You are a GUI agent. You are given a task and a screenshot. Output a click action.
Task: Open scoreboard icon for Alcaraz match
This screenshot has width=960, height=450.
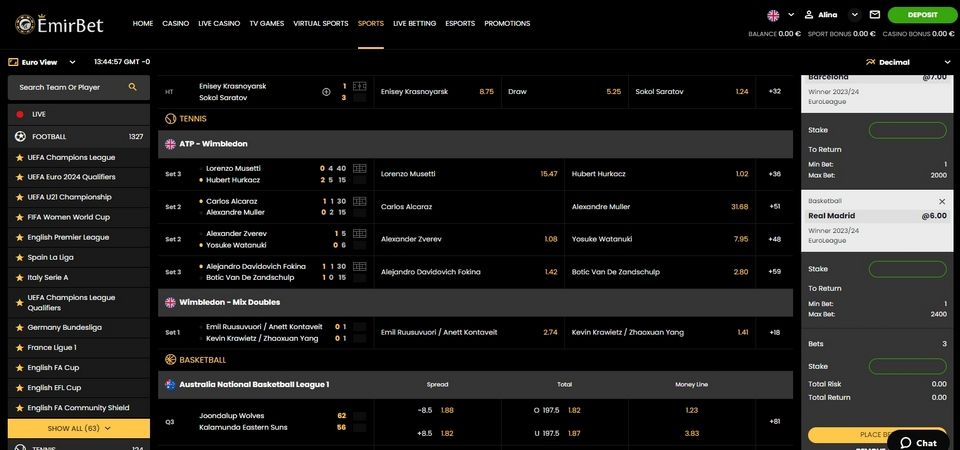(x=360, y=201)
